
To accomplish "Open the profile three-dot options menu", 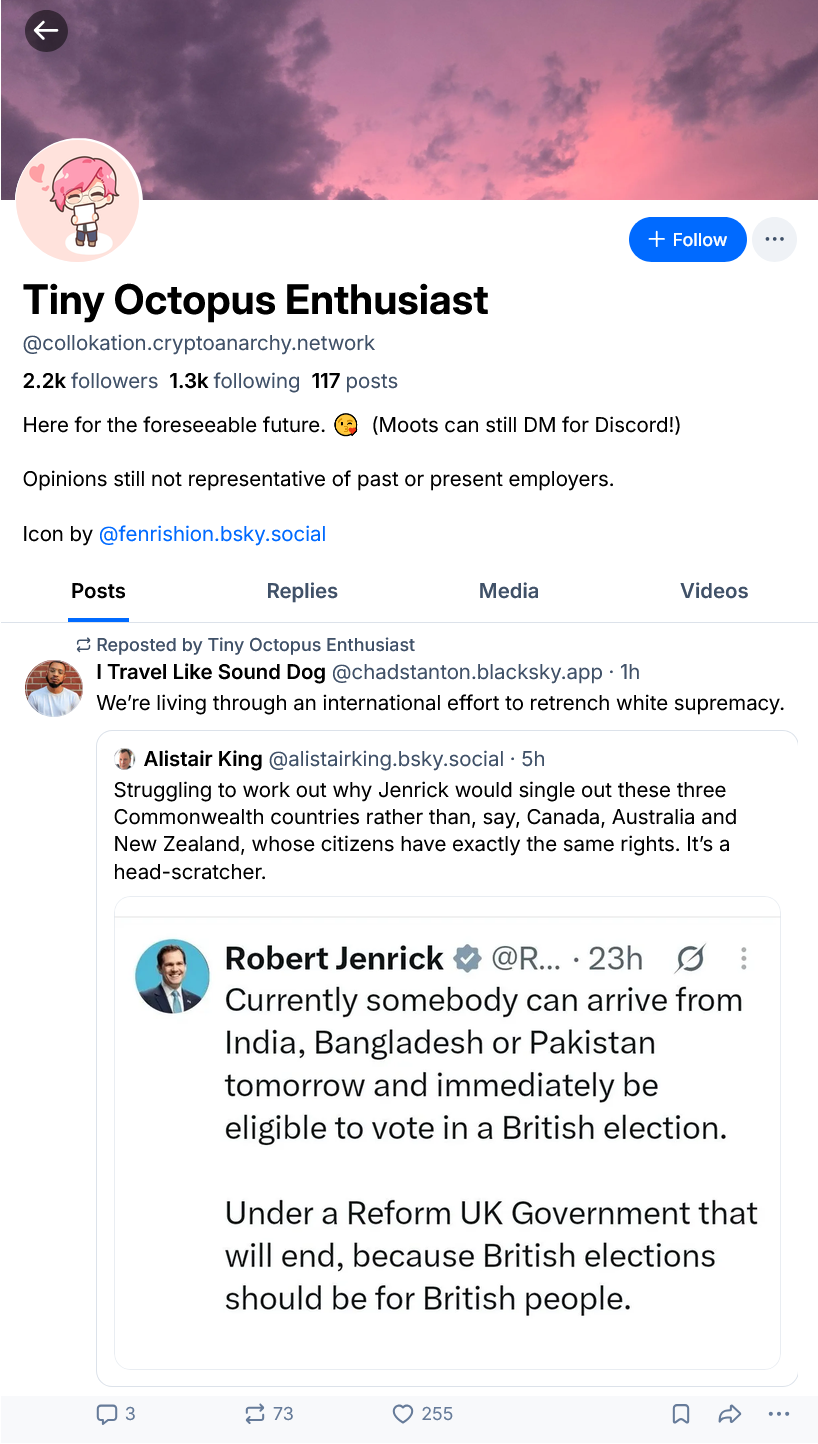I will pyautogui.click(x=774, y=239).
